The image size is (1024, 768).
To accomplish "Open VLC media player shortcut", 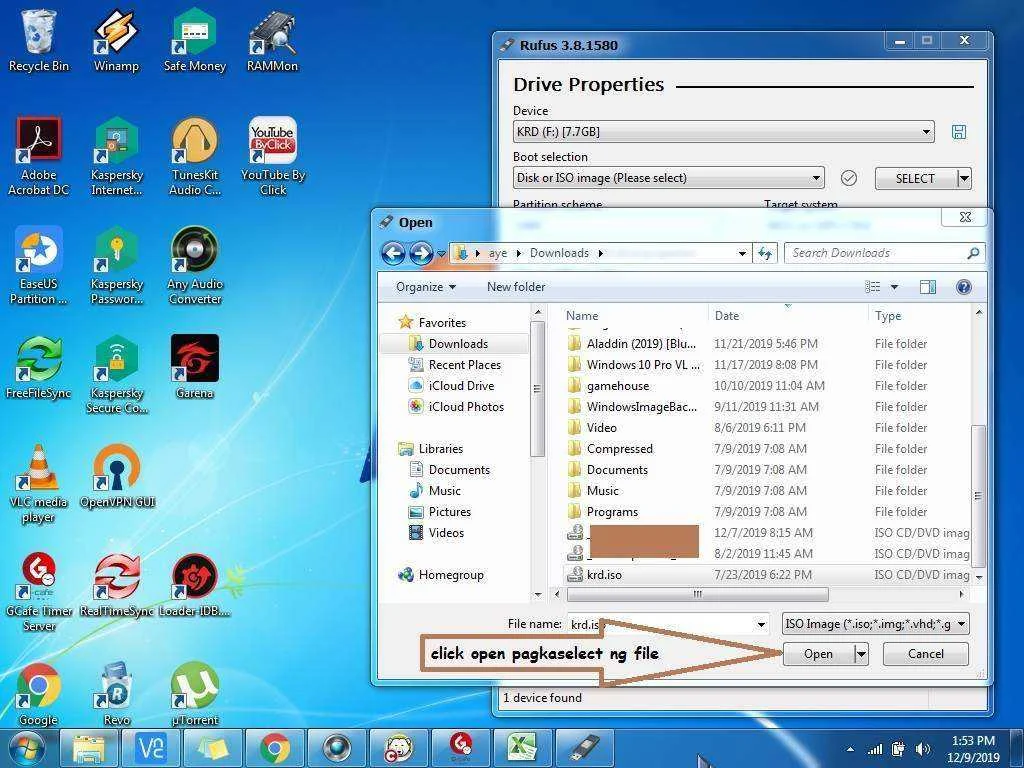I will (x=39, y=484).
